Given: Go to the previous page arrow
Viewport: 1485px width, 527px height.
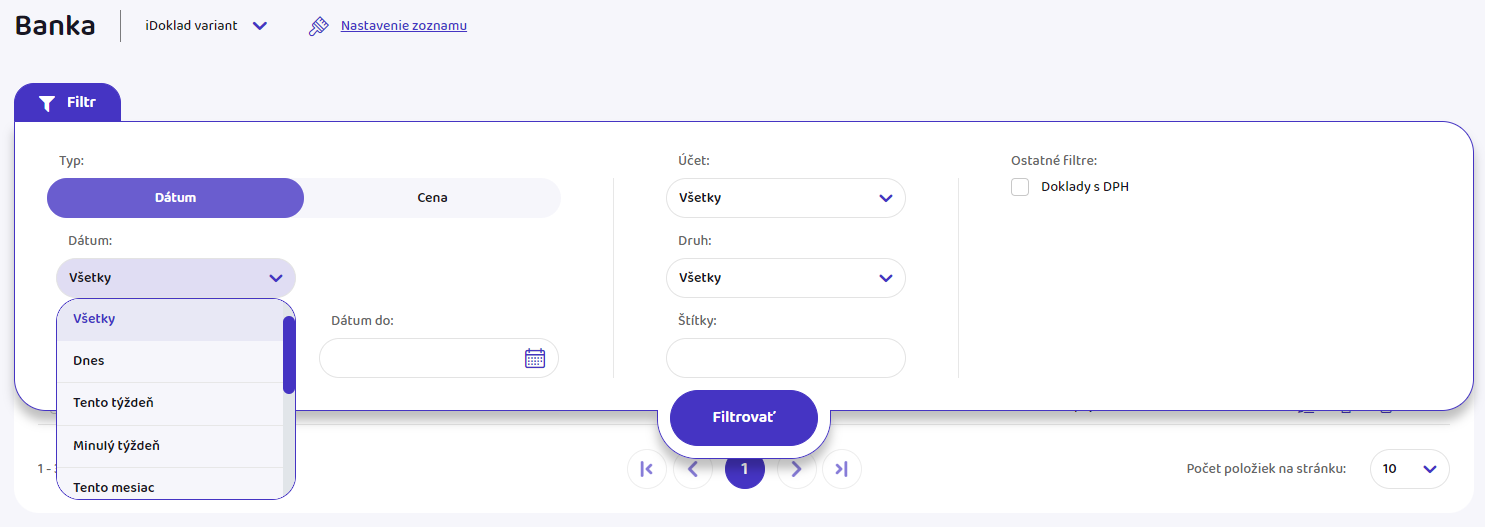Looking at the screenshot, I should click(x=693, y=469).
